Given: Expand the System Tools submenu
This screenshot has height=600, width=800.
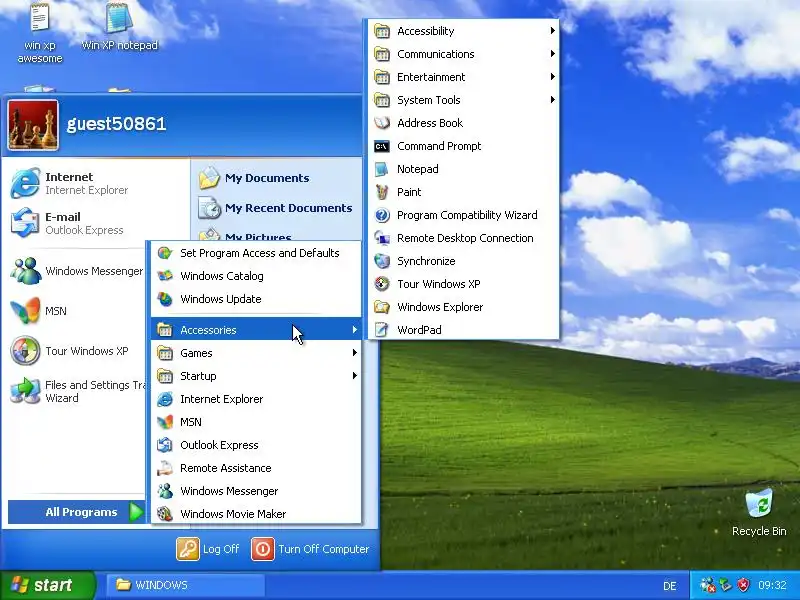Looking at the screenshot, I should pos(464,100).
